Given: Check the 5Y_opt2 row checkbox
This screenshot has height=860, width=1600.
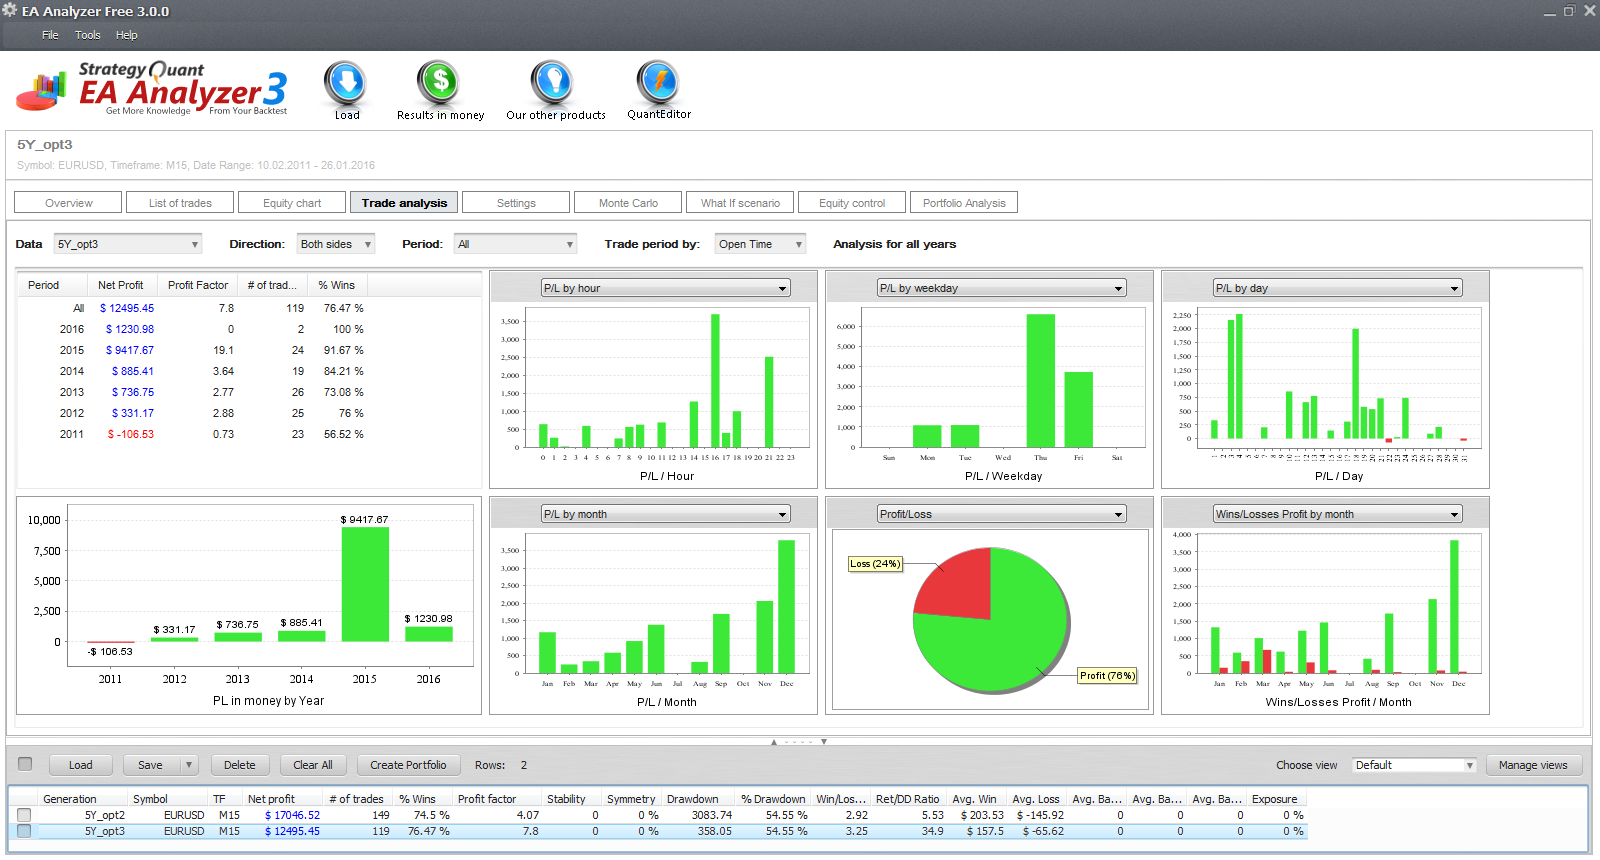Looking at the screenshot, I should 24,815.
